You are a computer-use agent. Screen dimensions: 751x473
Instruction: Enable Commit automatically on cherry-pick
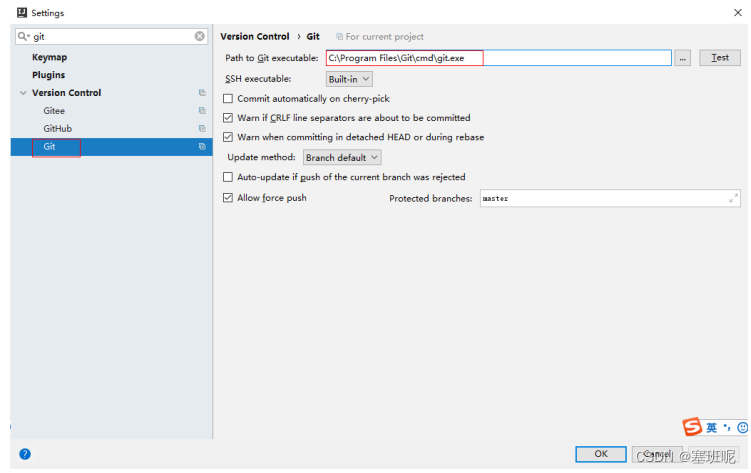tap(228, 99)
